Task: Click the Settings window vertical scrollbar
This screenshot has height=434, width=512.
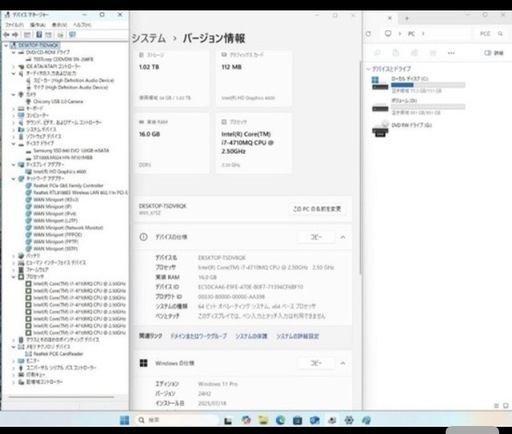Action: pos(360,168)
